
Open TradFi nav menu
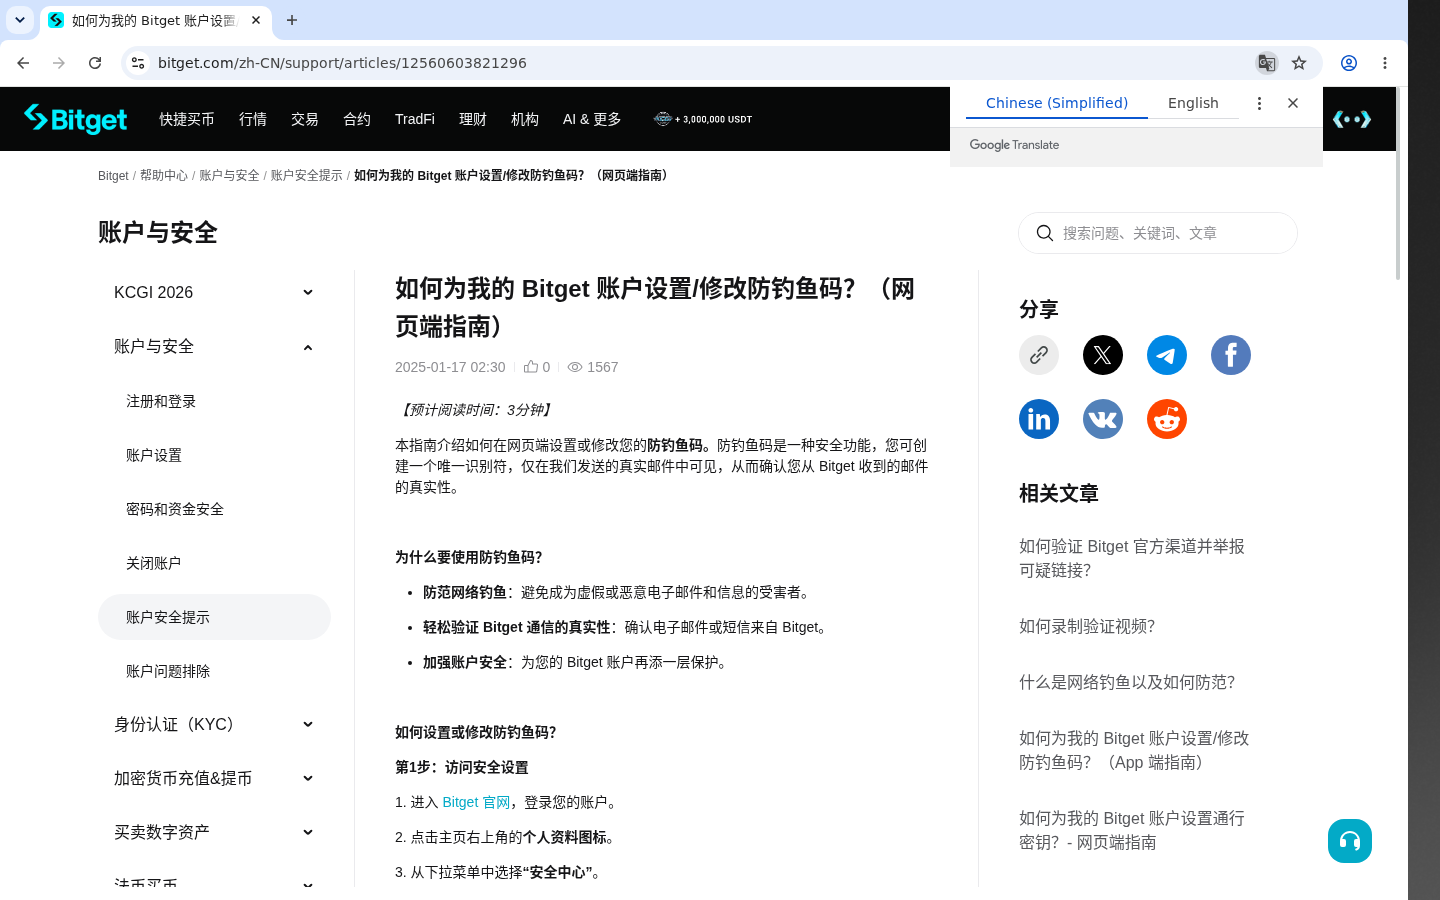point(415,119)
